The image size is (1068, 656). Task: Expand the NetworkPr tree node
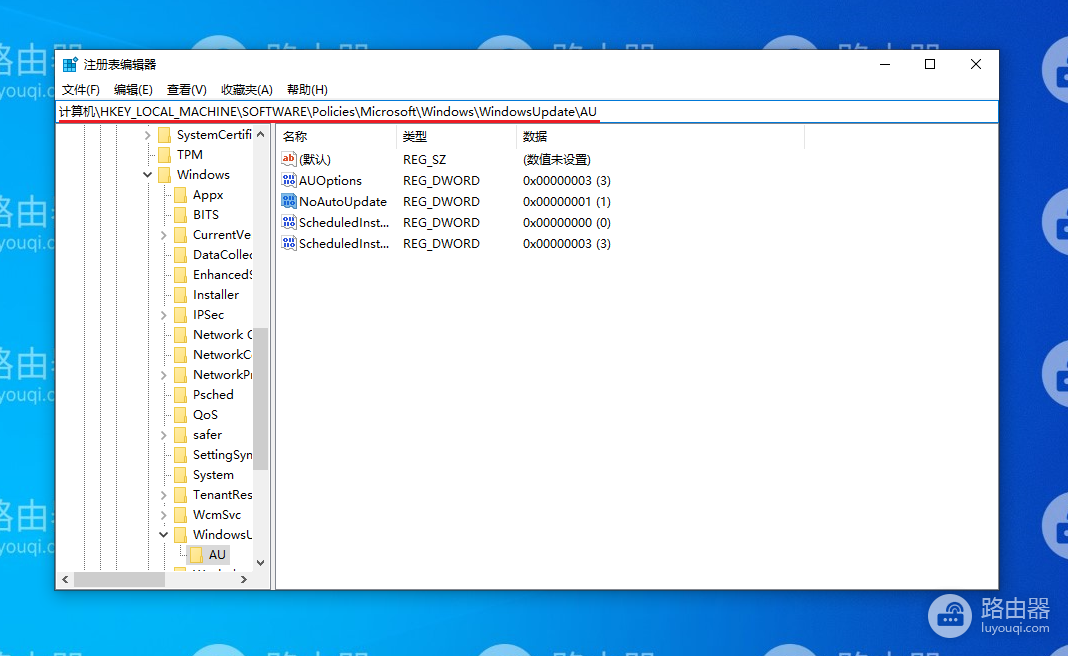click(x=163, y=375)
